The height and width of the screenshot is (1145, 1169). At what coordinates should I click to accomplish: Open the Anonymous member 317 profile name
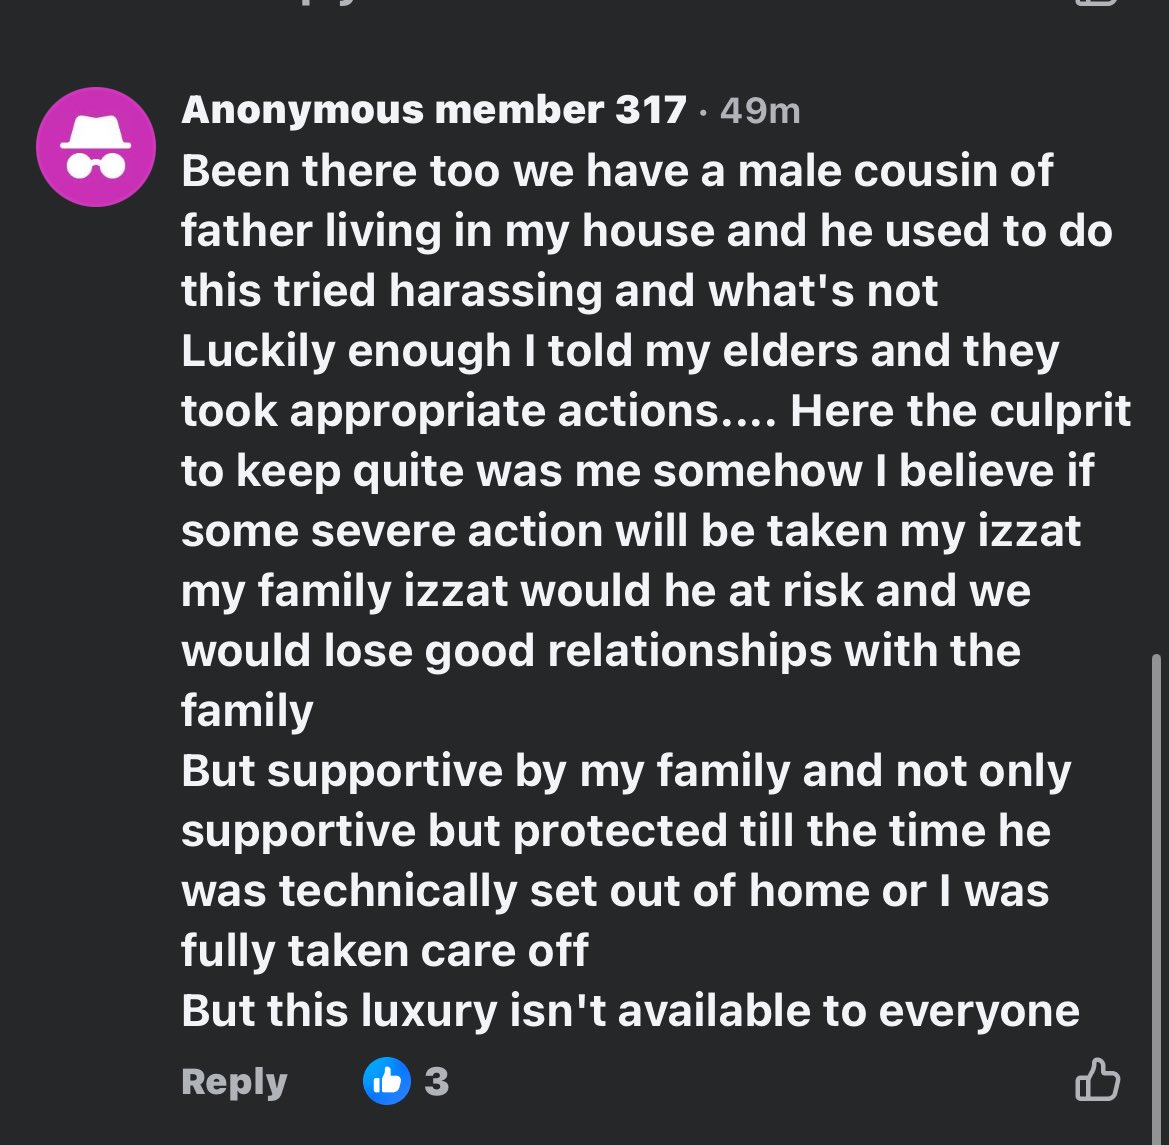click(434, 110)
